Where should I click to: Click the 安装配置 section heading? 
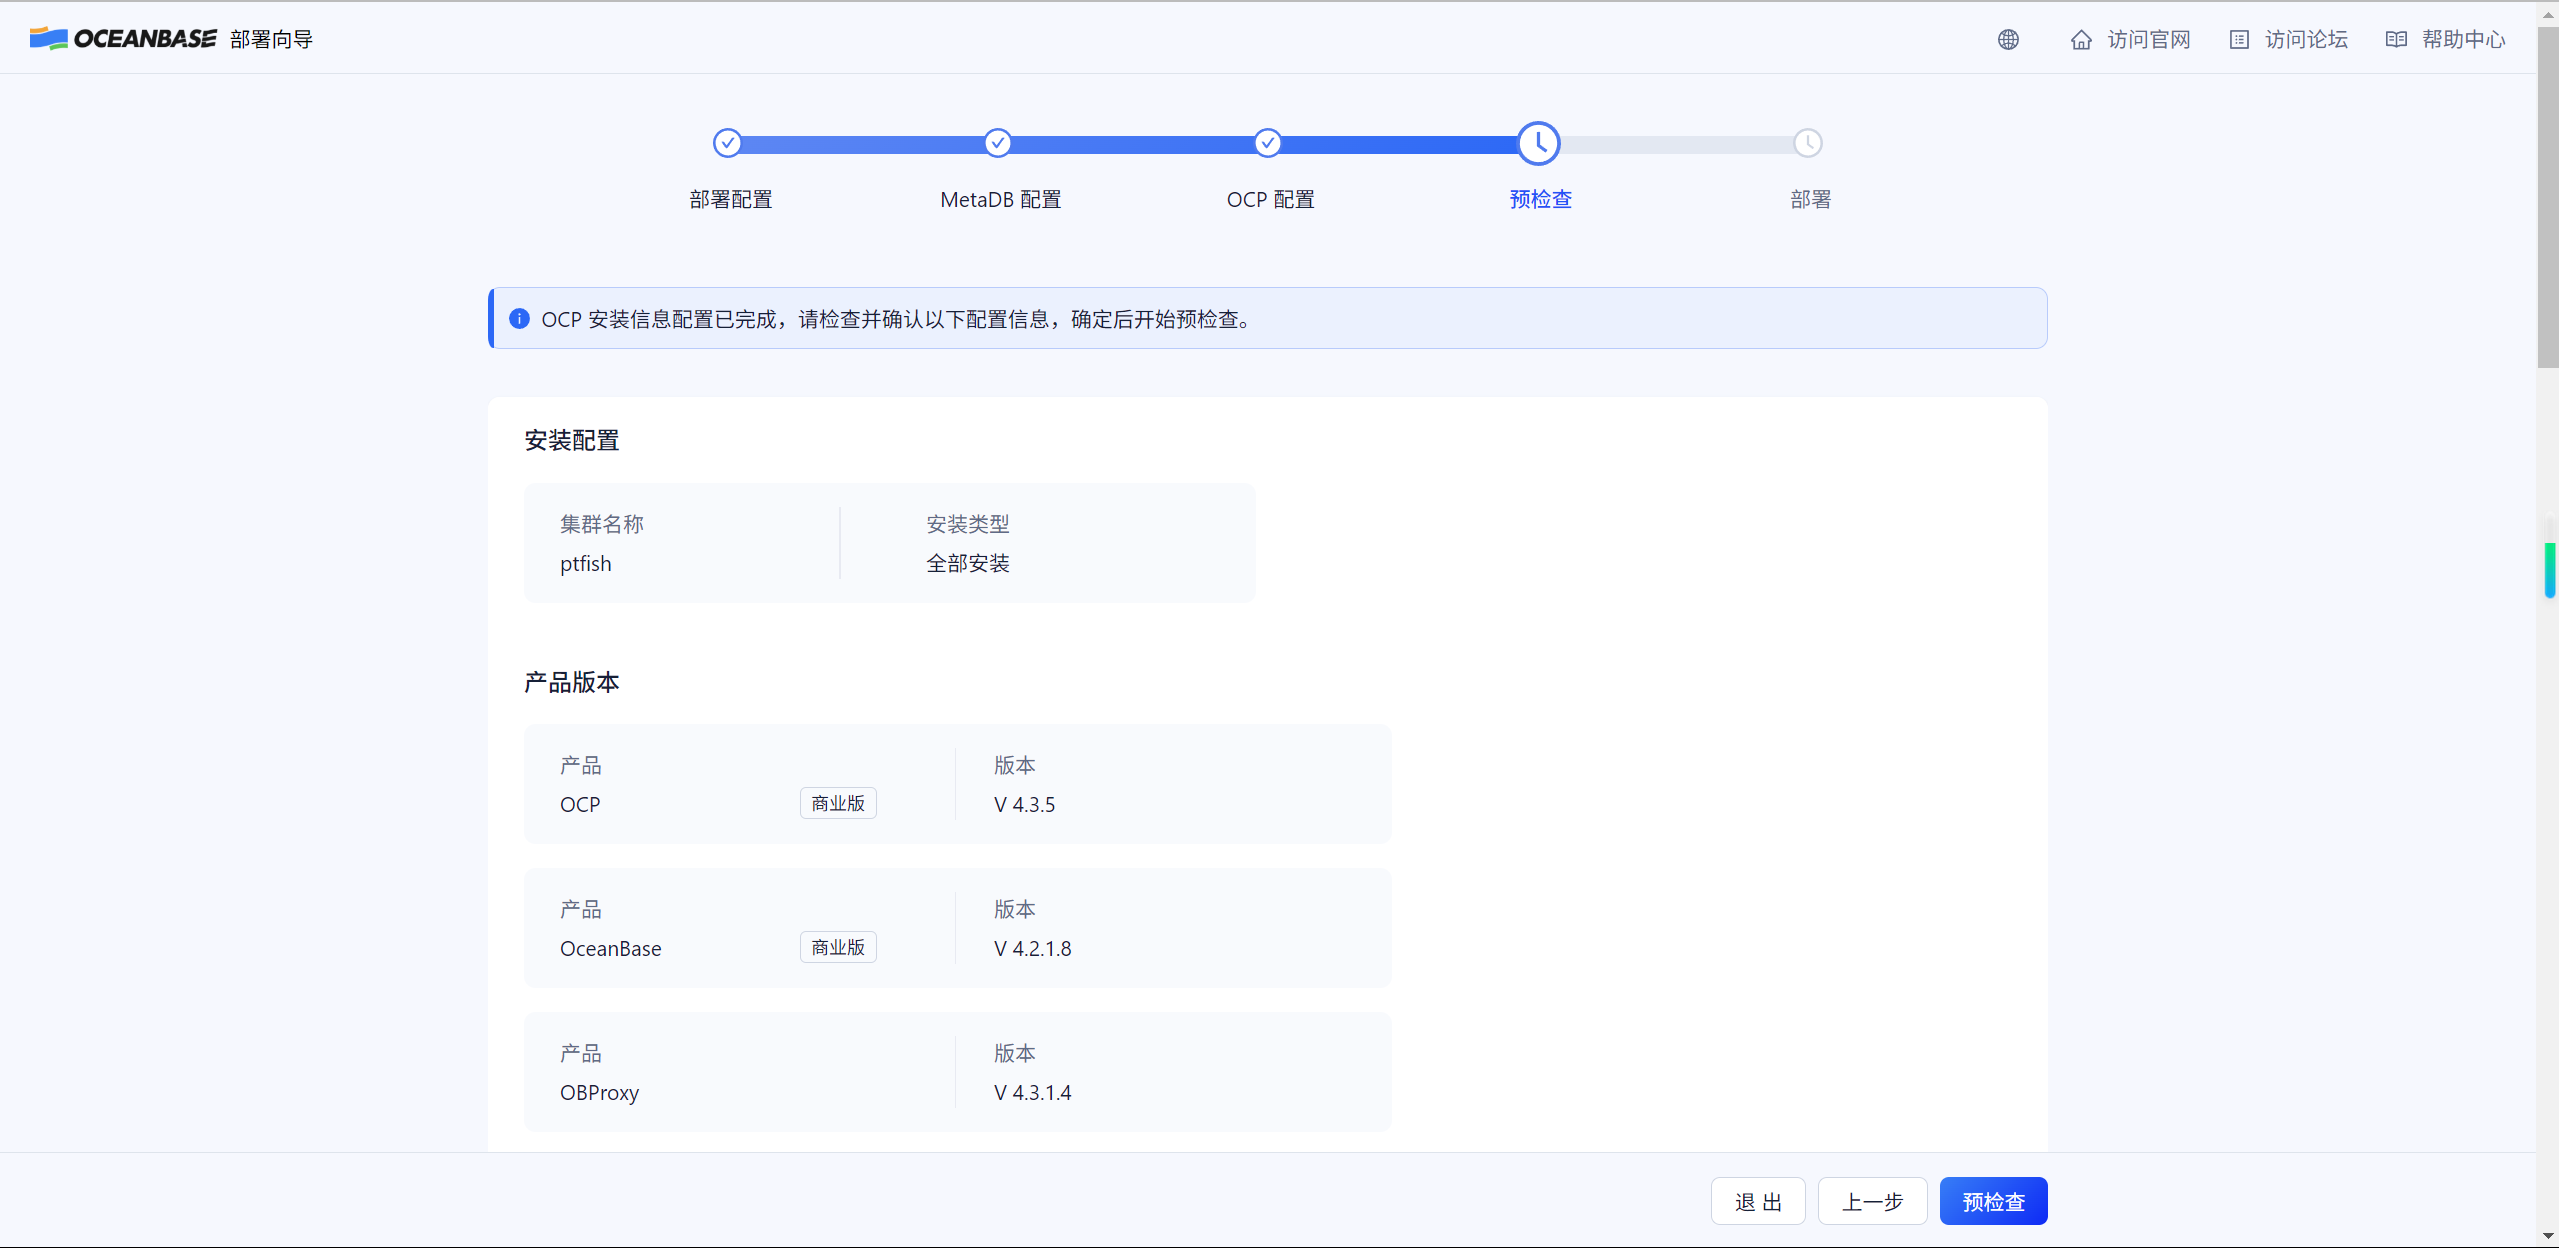(572, 440)
